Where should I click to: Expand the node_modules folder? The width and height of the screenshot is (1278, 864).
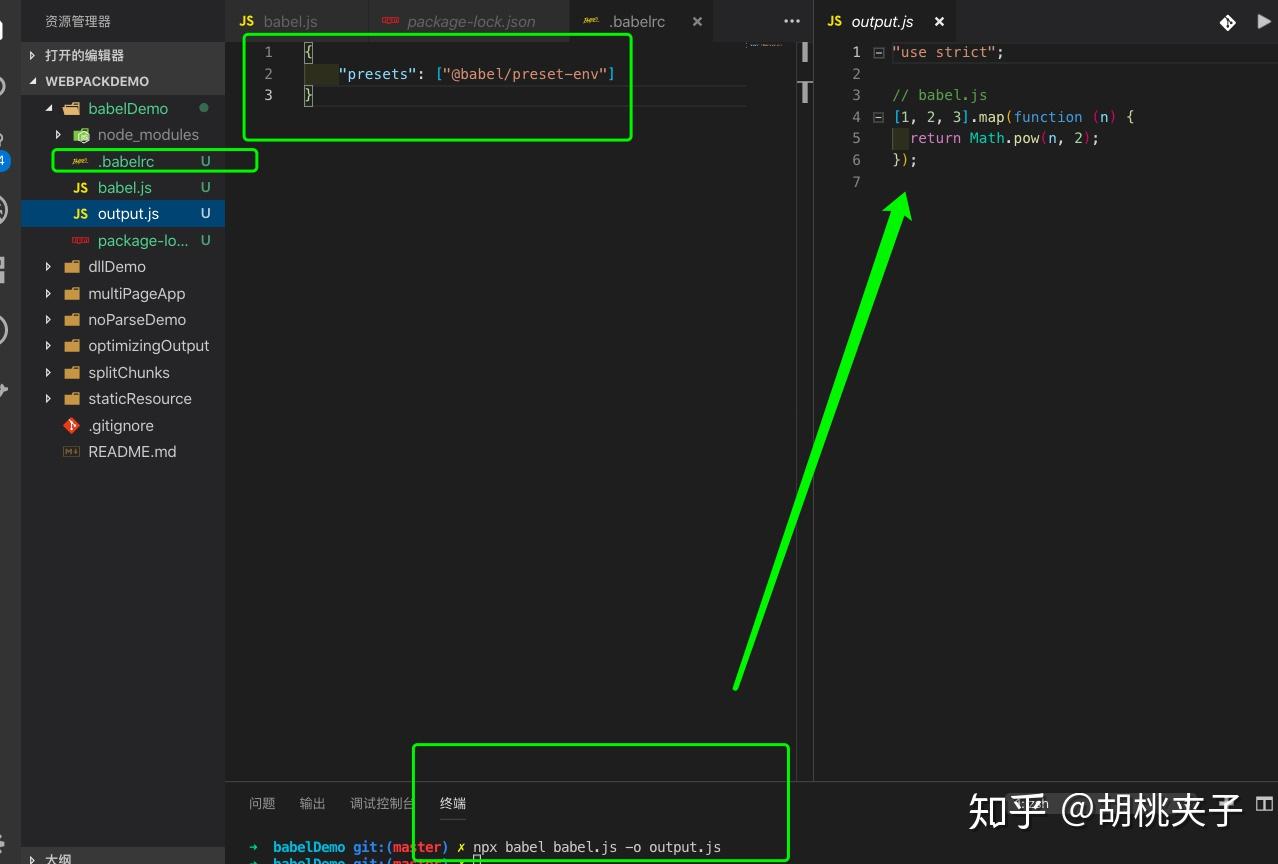tap(58, 134)
